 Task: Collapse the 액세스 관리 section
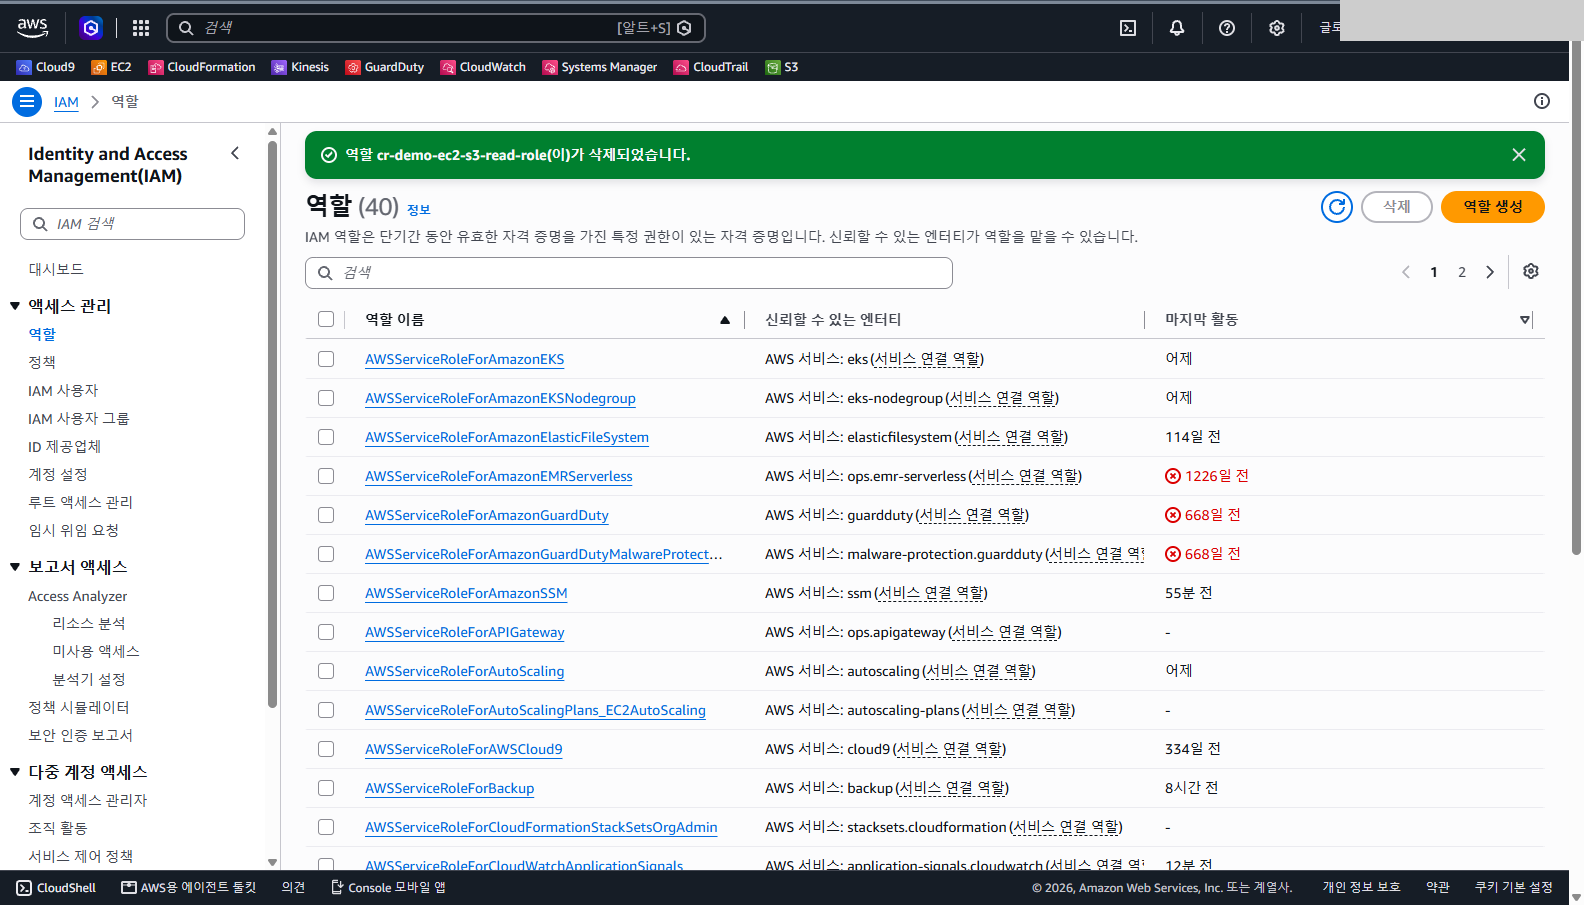(x=15, y=306)
